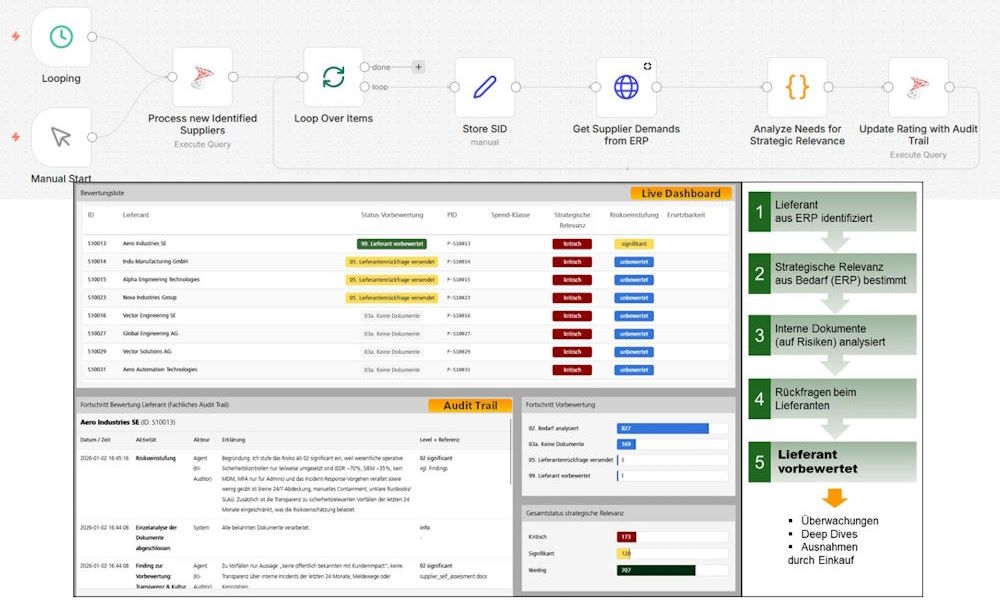The image size is (1000, 600).
Task: Select the Loop Over Items node
Action: tap(333, 77)
